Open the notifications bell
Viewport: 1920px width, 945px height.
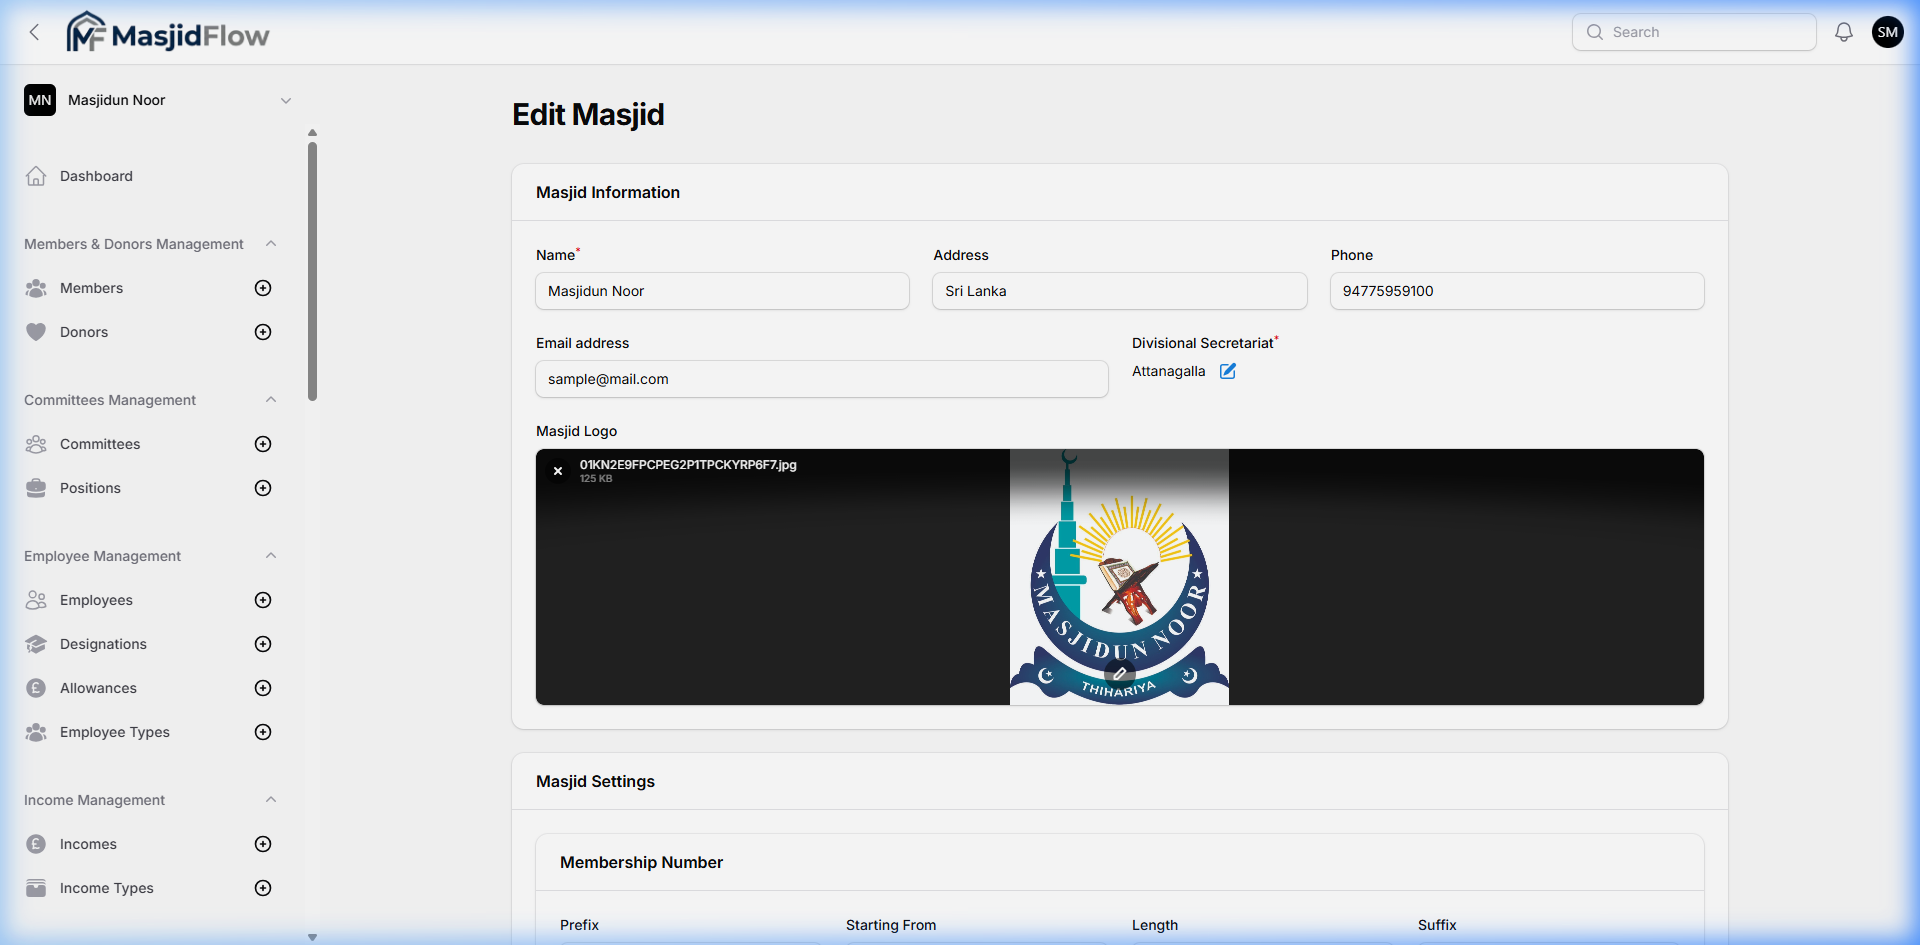1843,31
